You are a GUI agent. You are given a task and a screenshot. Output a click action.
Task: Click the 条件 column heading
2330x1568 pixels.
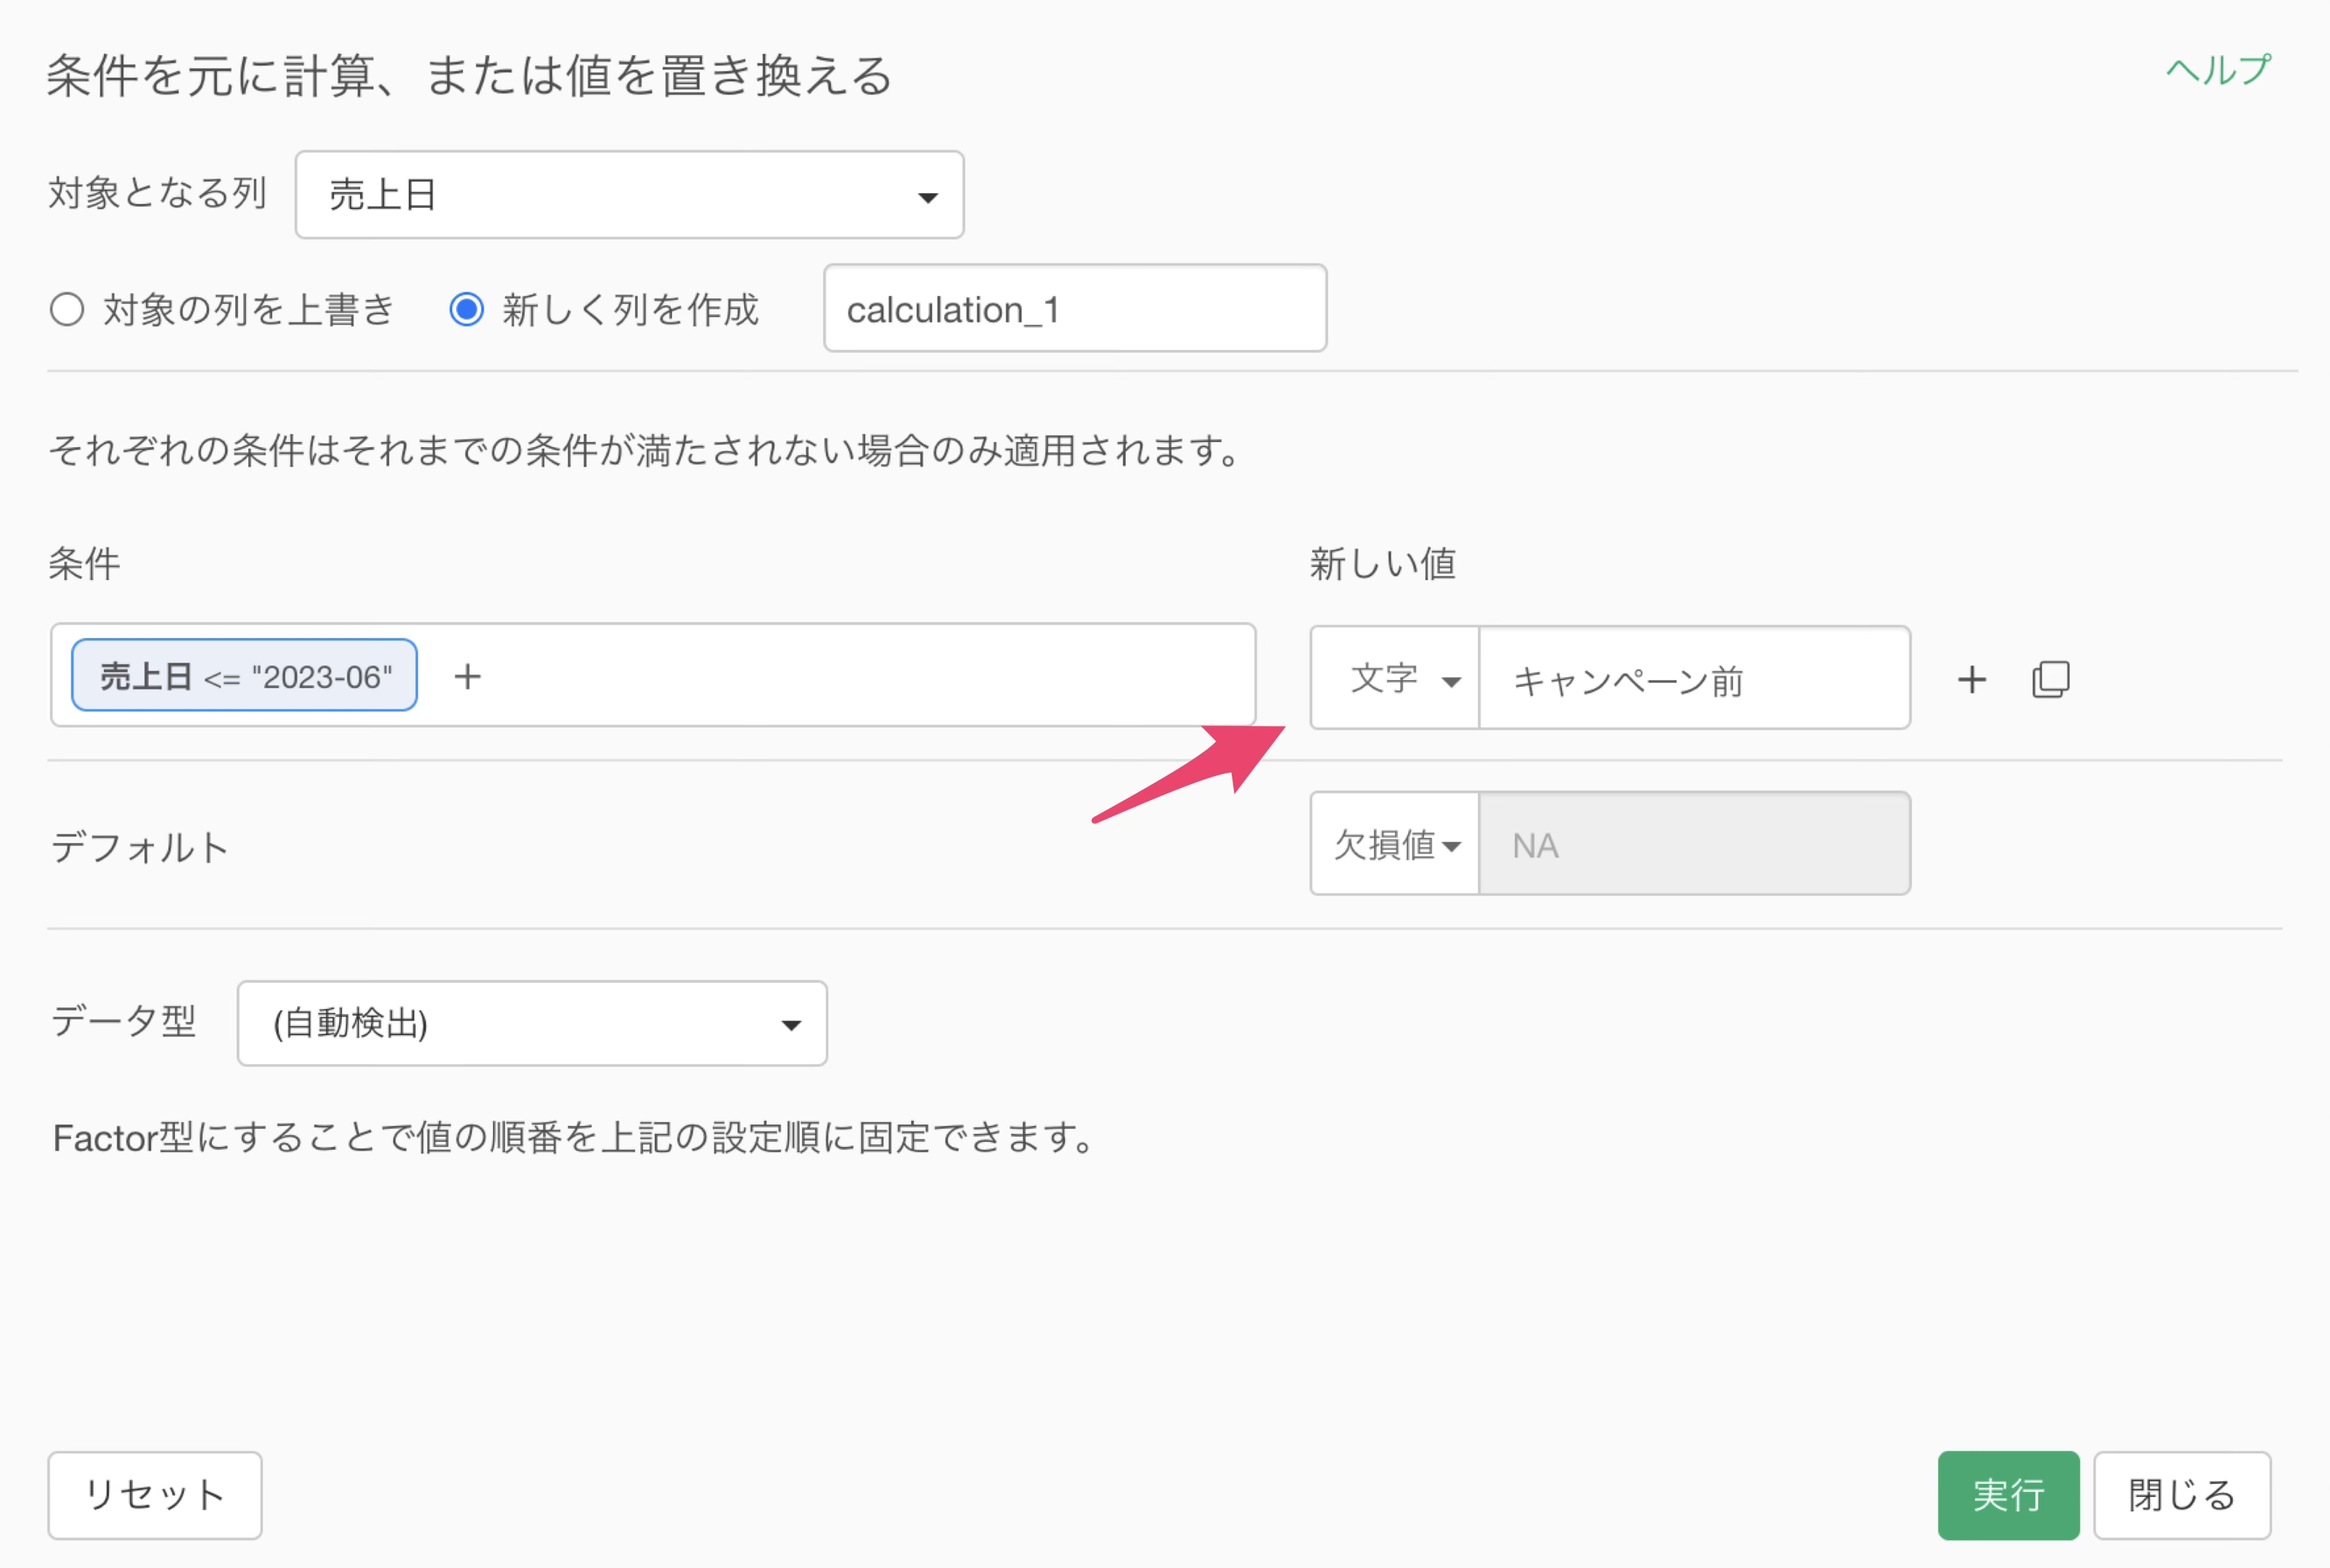coord(84,564)
